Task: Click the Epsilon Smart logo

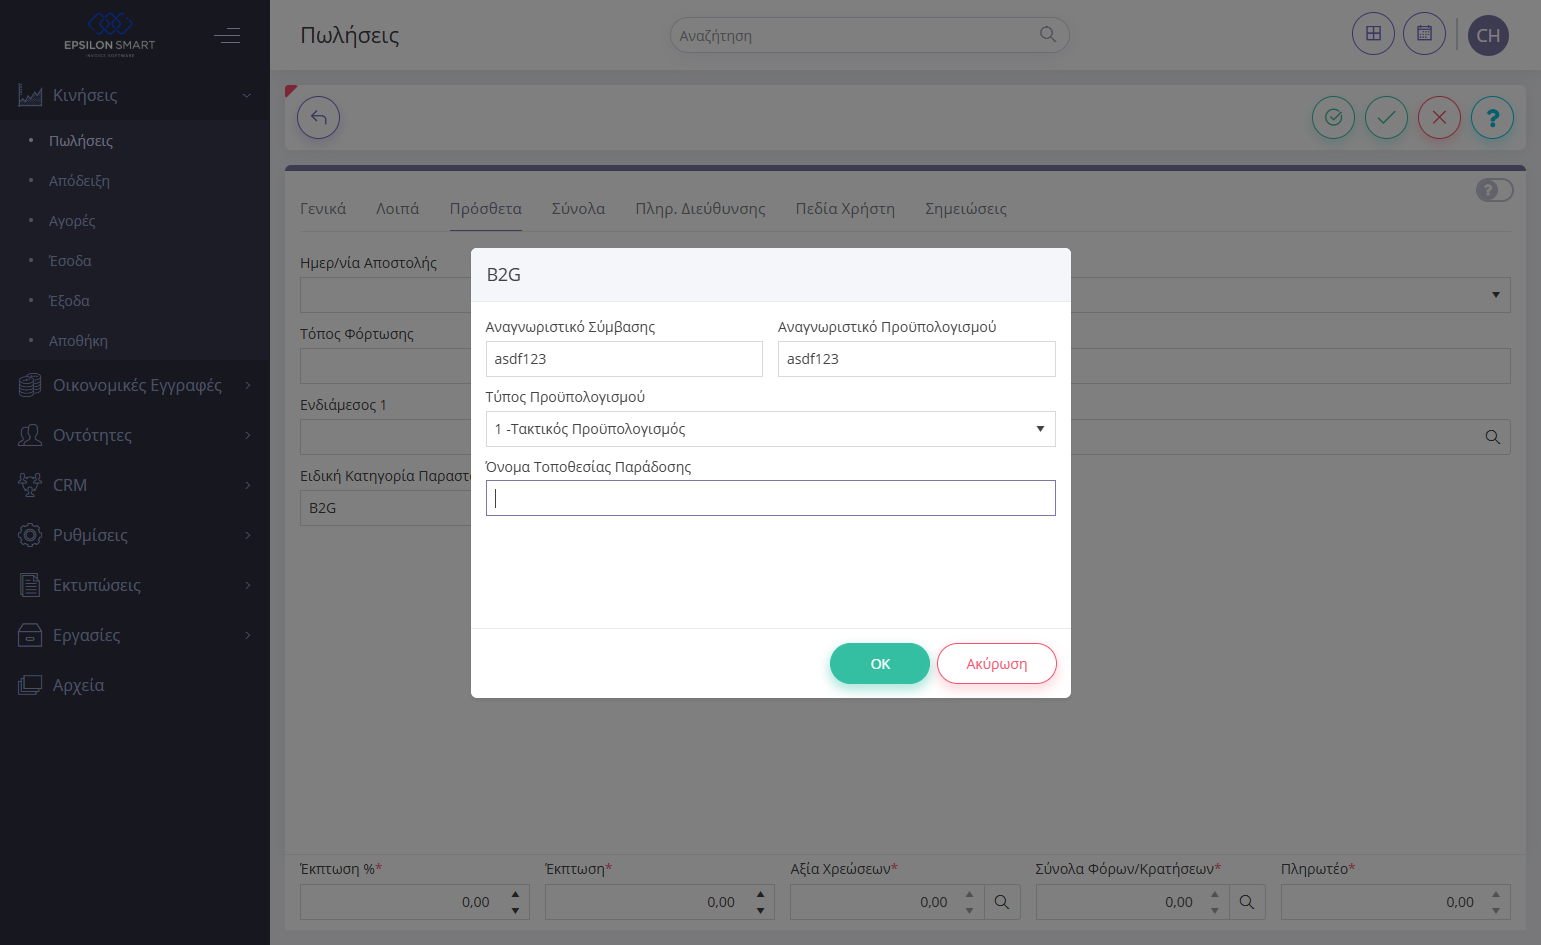Action: pos(110,34)
